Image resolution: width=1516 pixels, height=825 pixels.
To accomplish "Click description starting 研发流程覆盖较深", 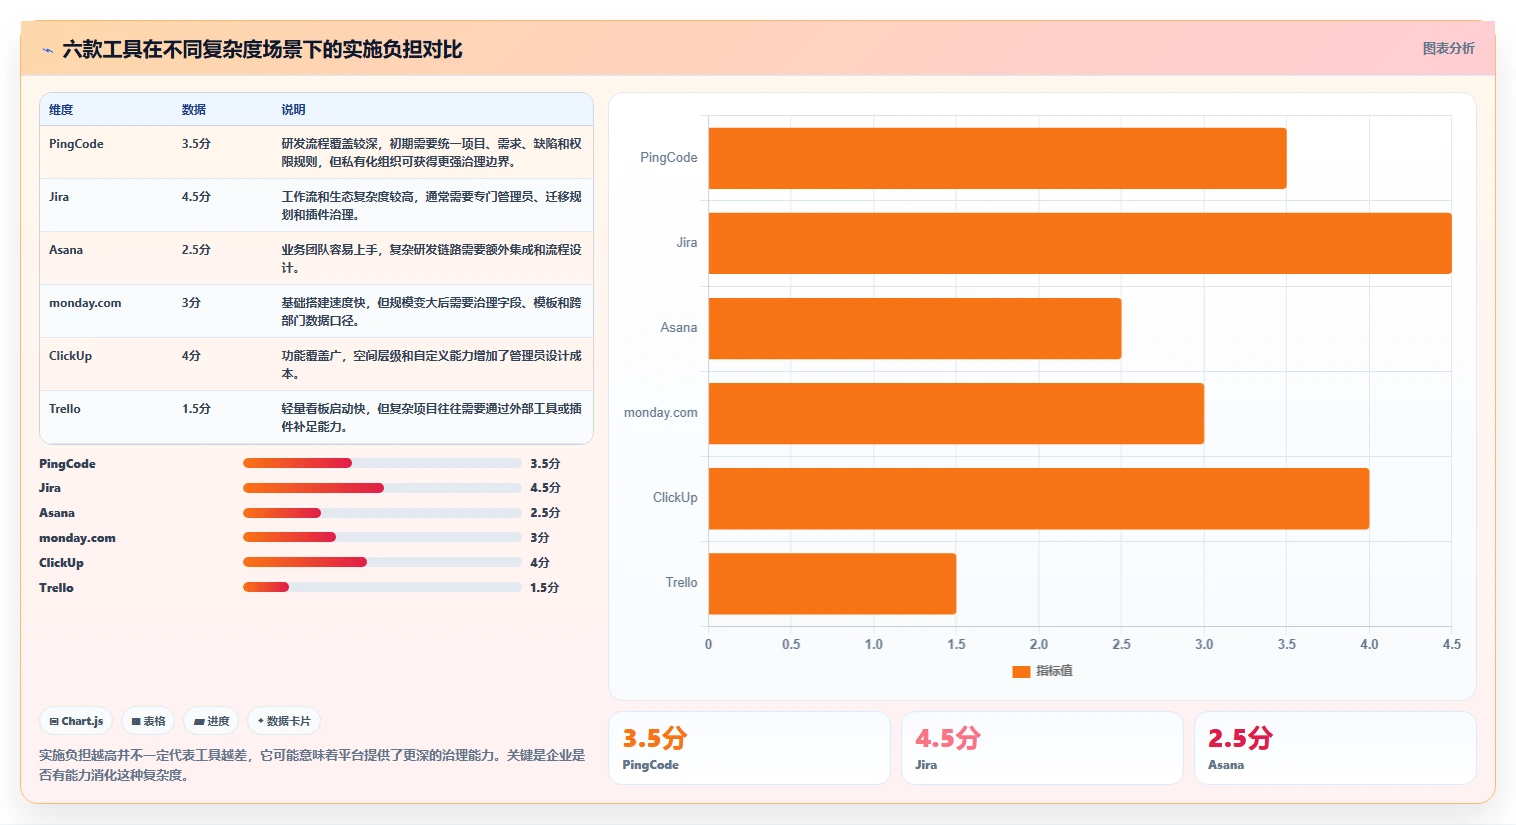I will click(431, 153).
